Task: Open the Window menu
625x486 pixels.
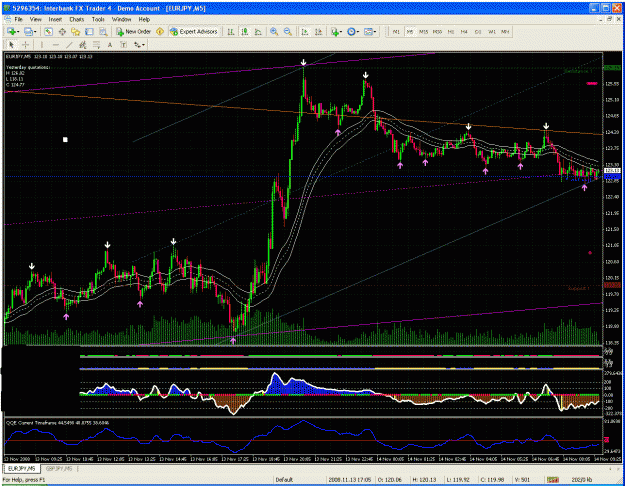Action: pyautogui.click(x=121, y=19)
